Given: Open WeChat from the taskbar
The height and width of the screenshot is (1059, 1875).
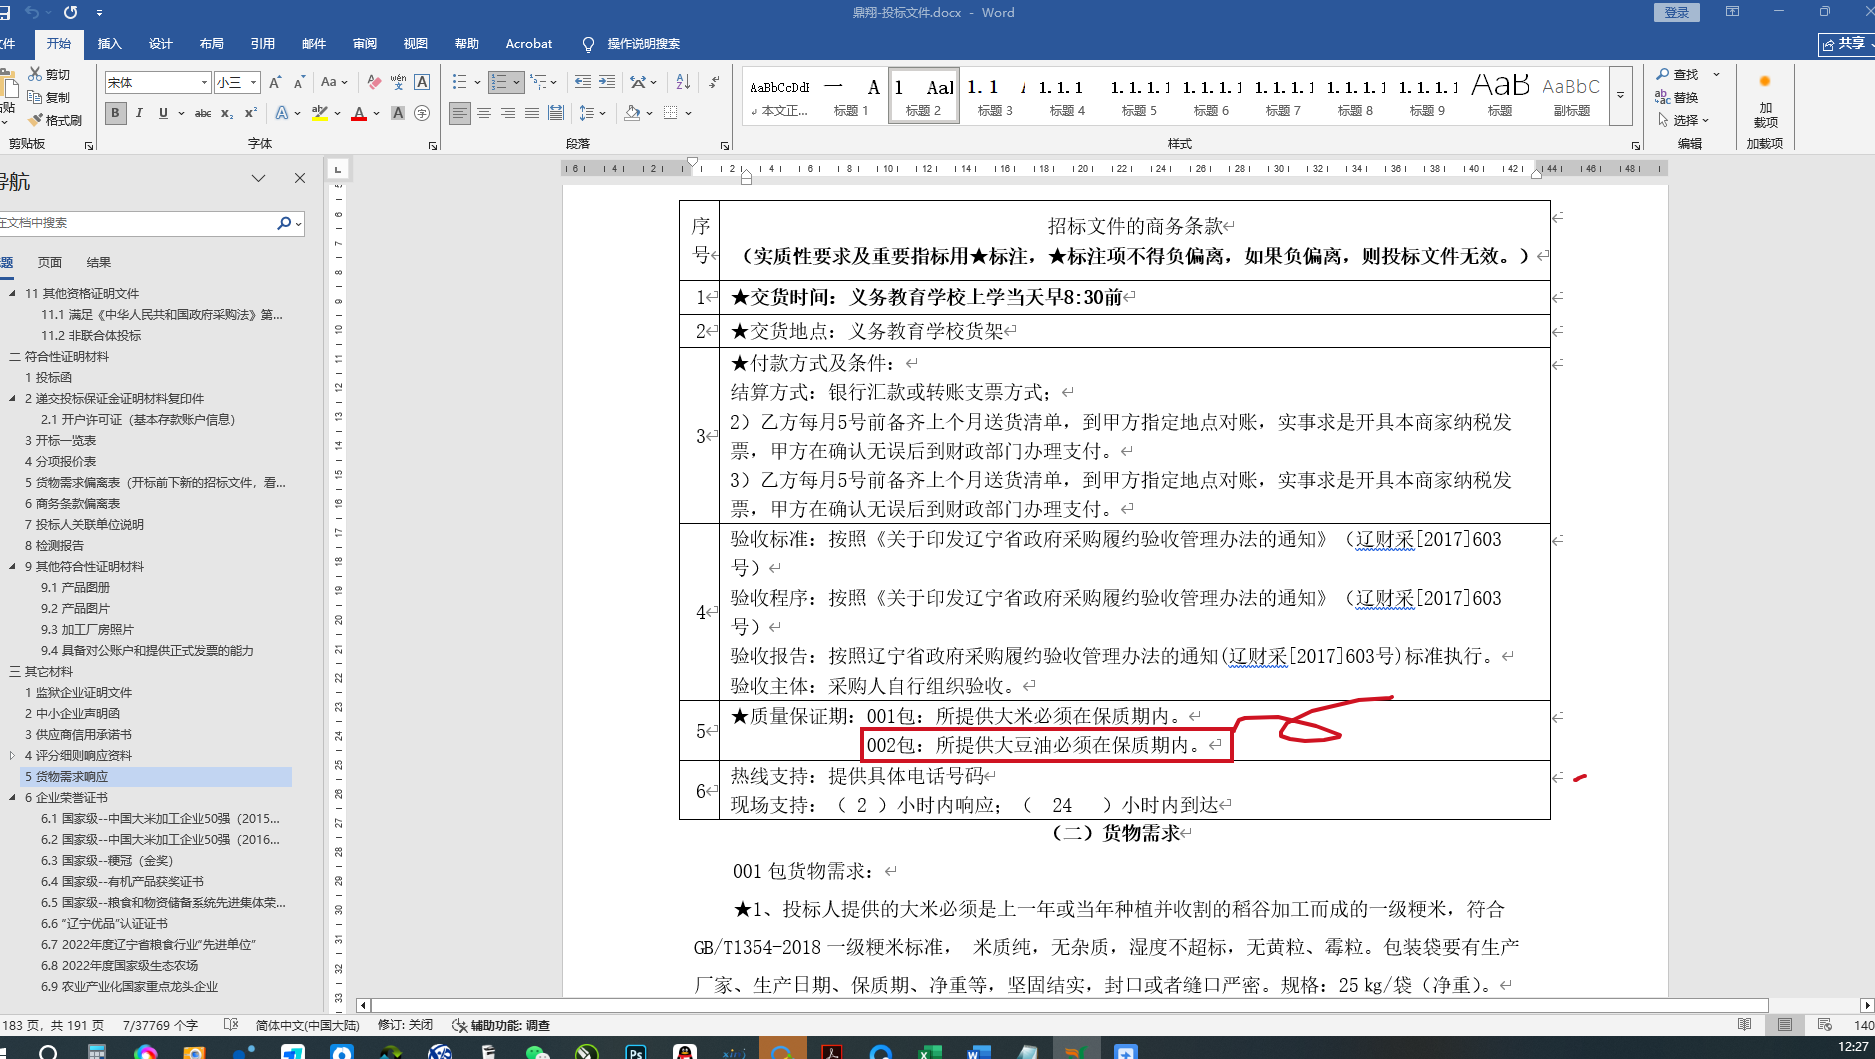Looking at the screenshot, I should (538, 1051).
